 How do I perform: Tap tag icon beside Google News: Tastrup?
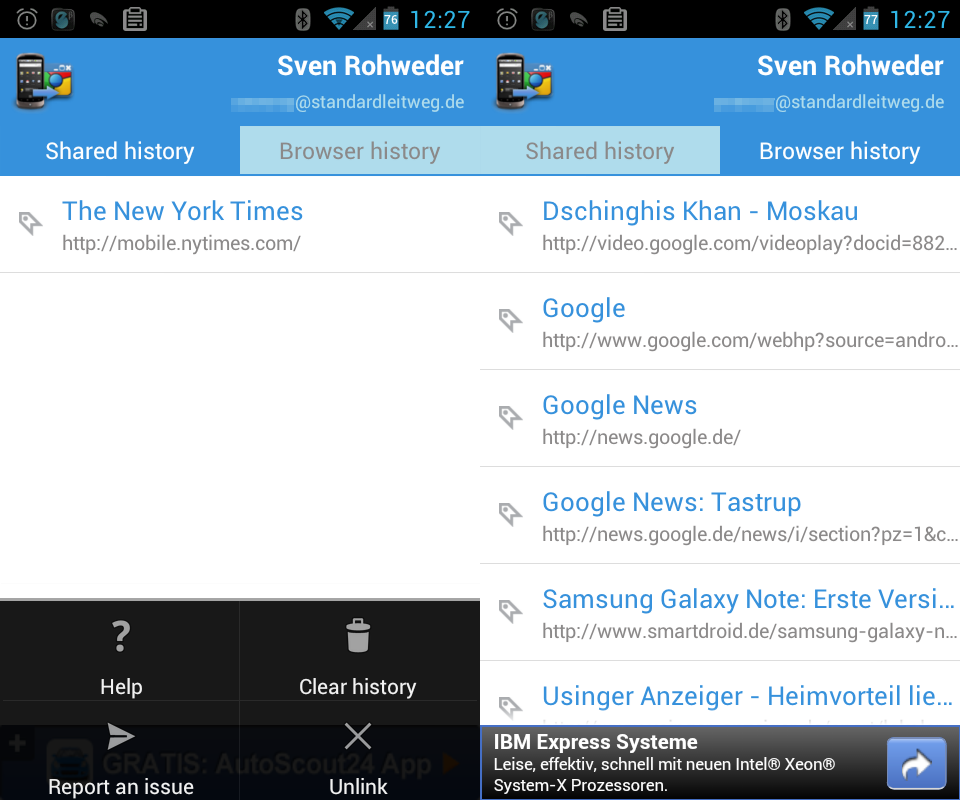coord(510,514)
